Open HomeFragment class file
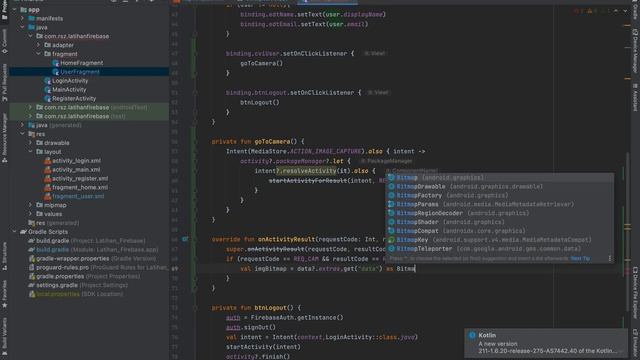 [x=81, y=63]
